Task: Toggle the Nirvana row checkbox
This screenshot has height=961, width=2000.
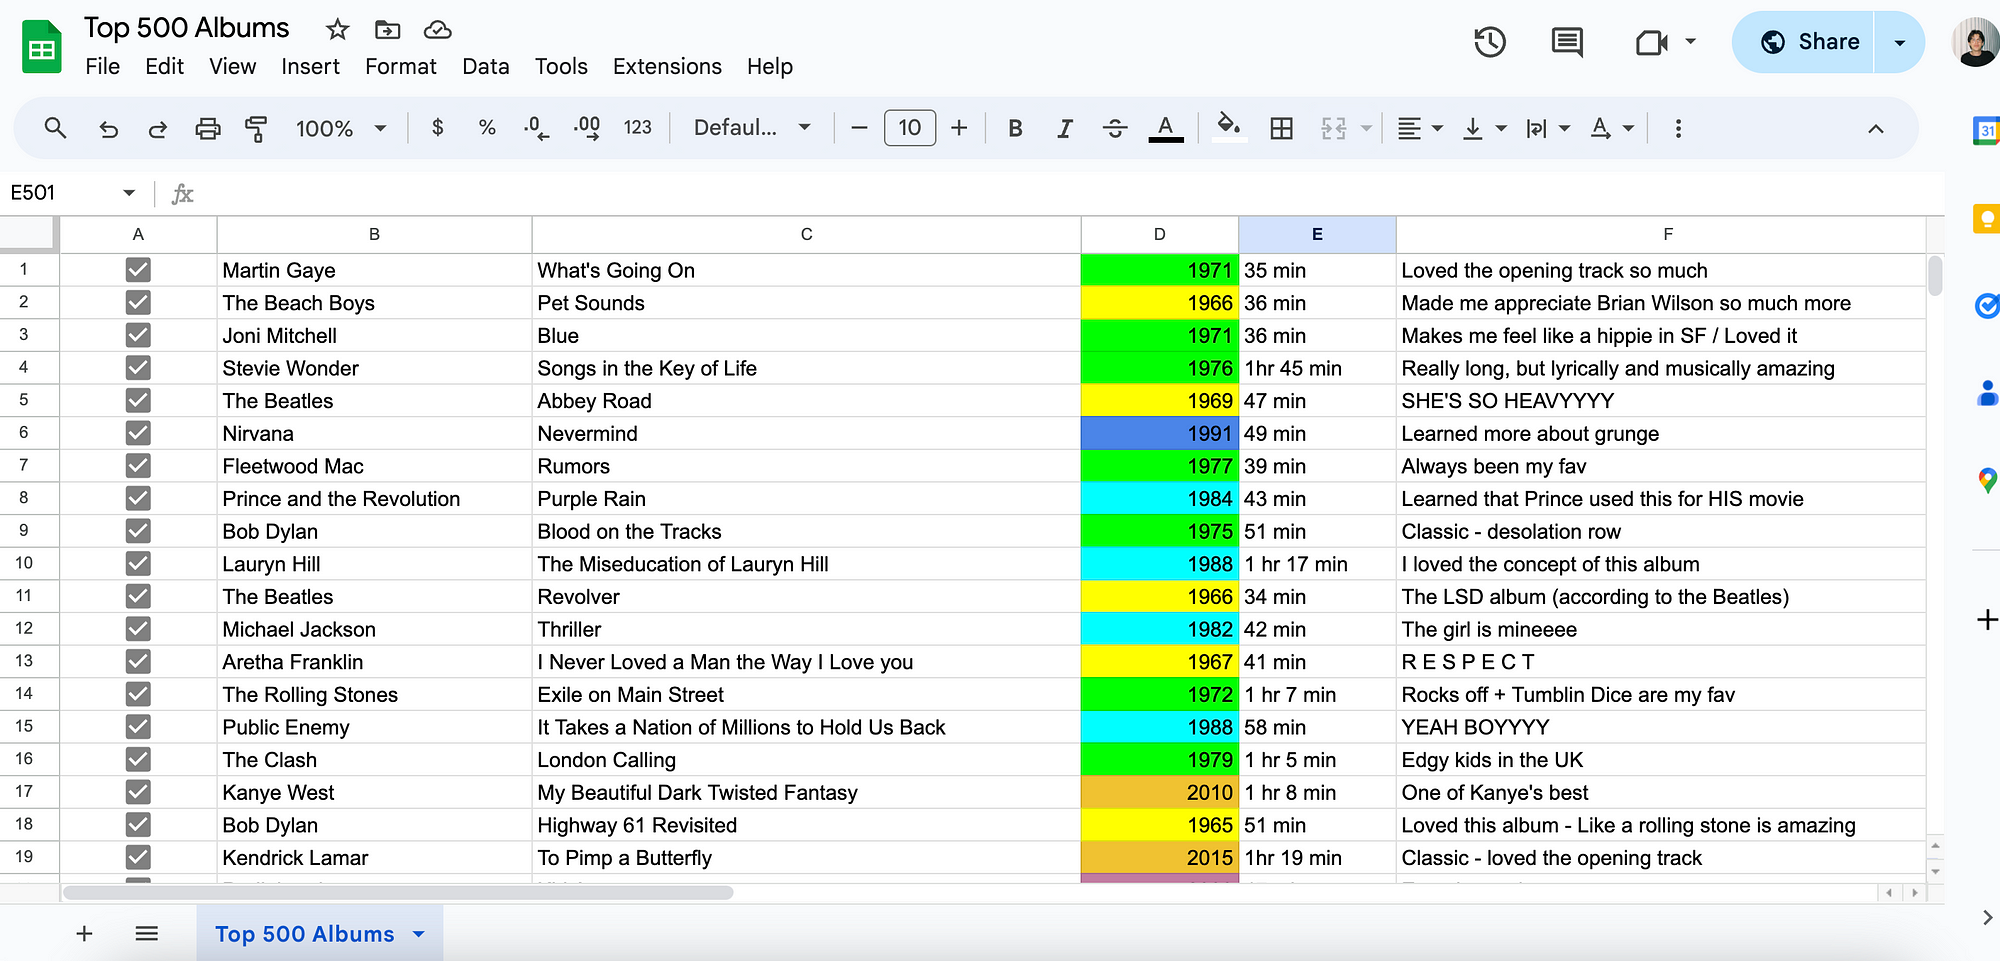Action: tap(138, 433)
